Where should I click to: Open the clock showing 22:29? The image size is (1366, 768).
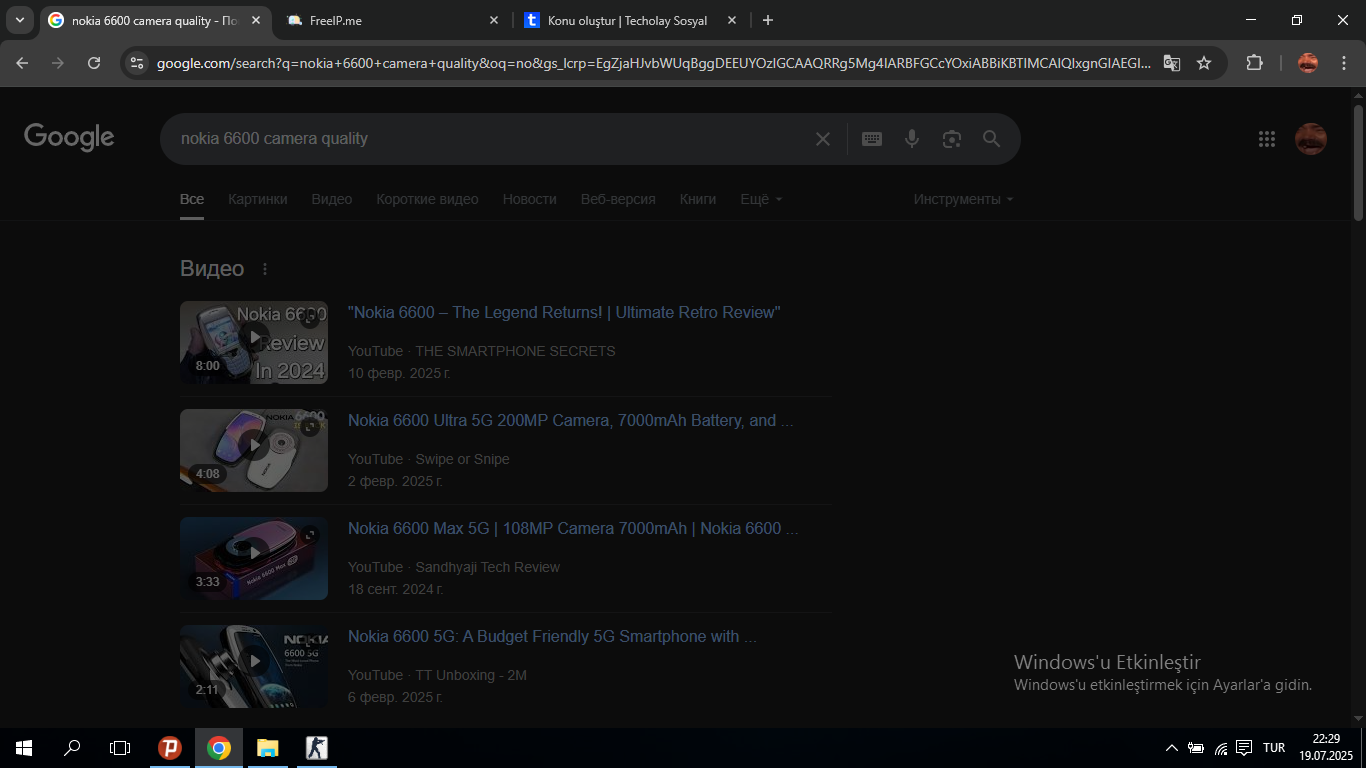click(x=1326, y=747)
